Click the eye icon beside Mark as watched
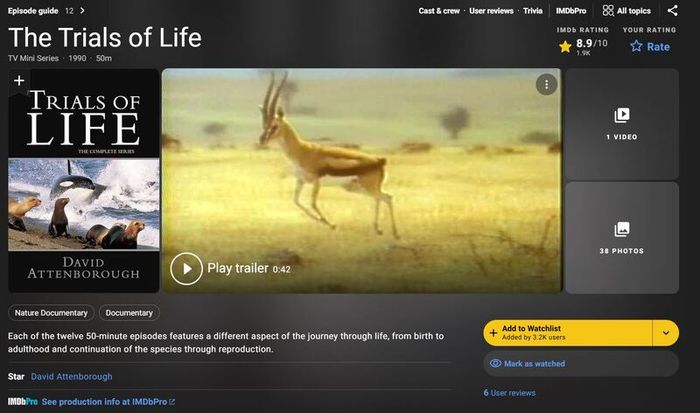 [496, 363]
